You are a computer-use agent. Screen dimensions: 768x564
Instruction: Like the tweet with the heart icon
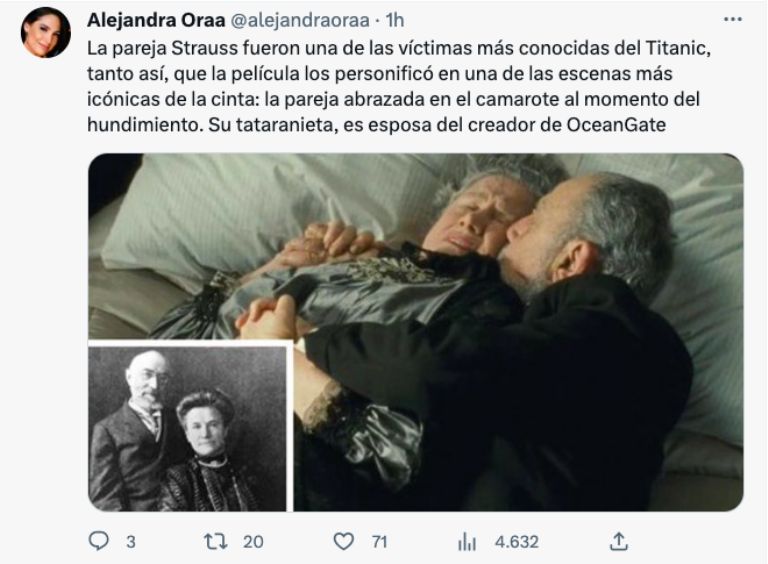tap(343, 541)
